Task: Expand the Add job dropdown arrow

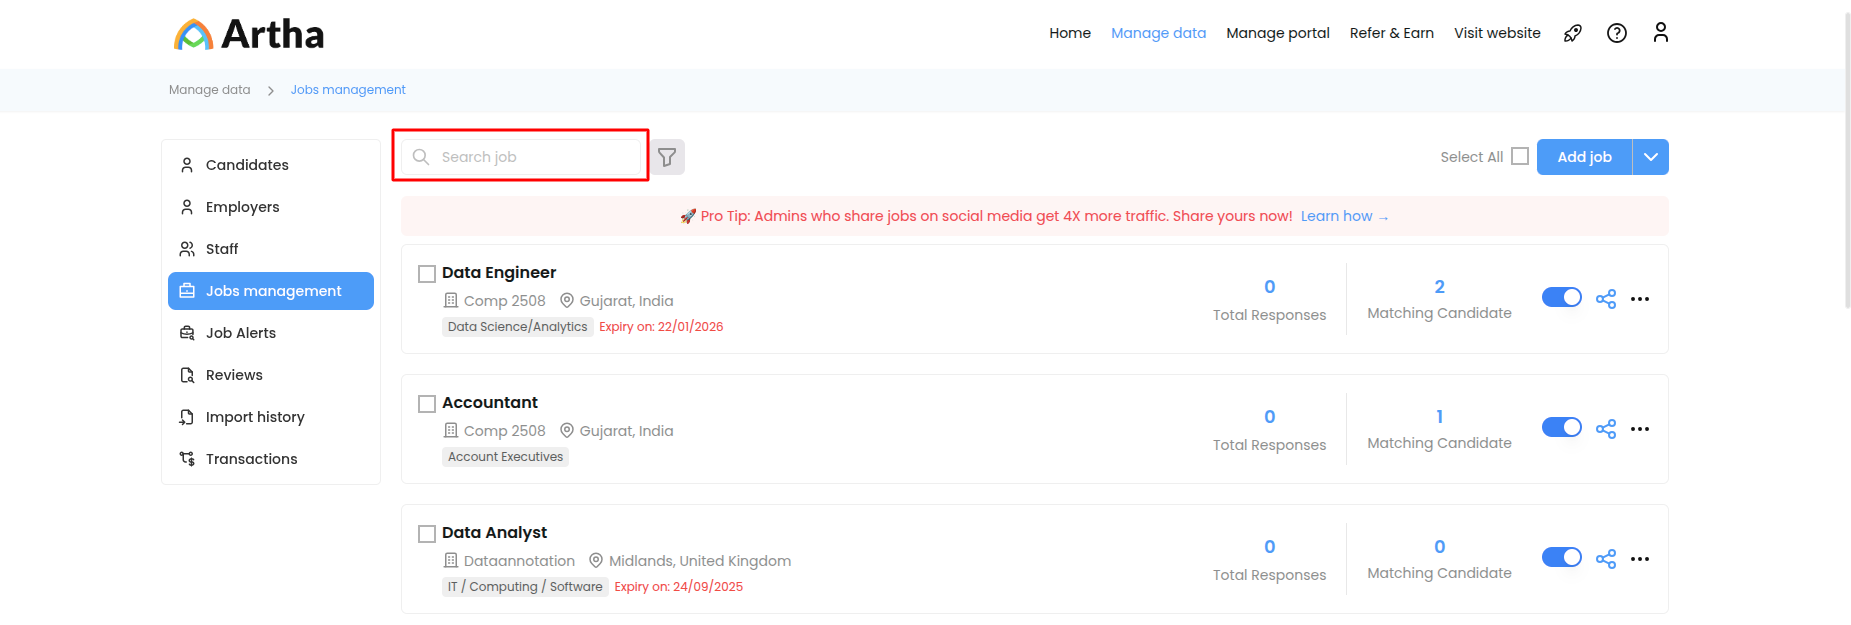Action: pos(1650,157)
